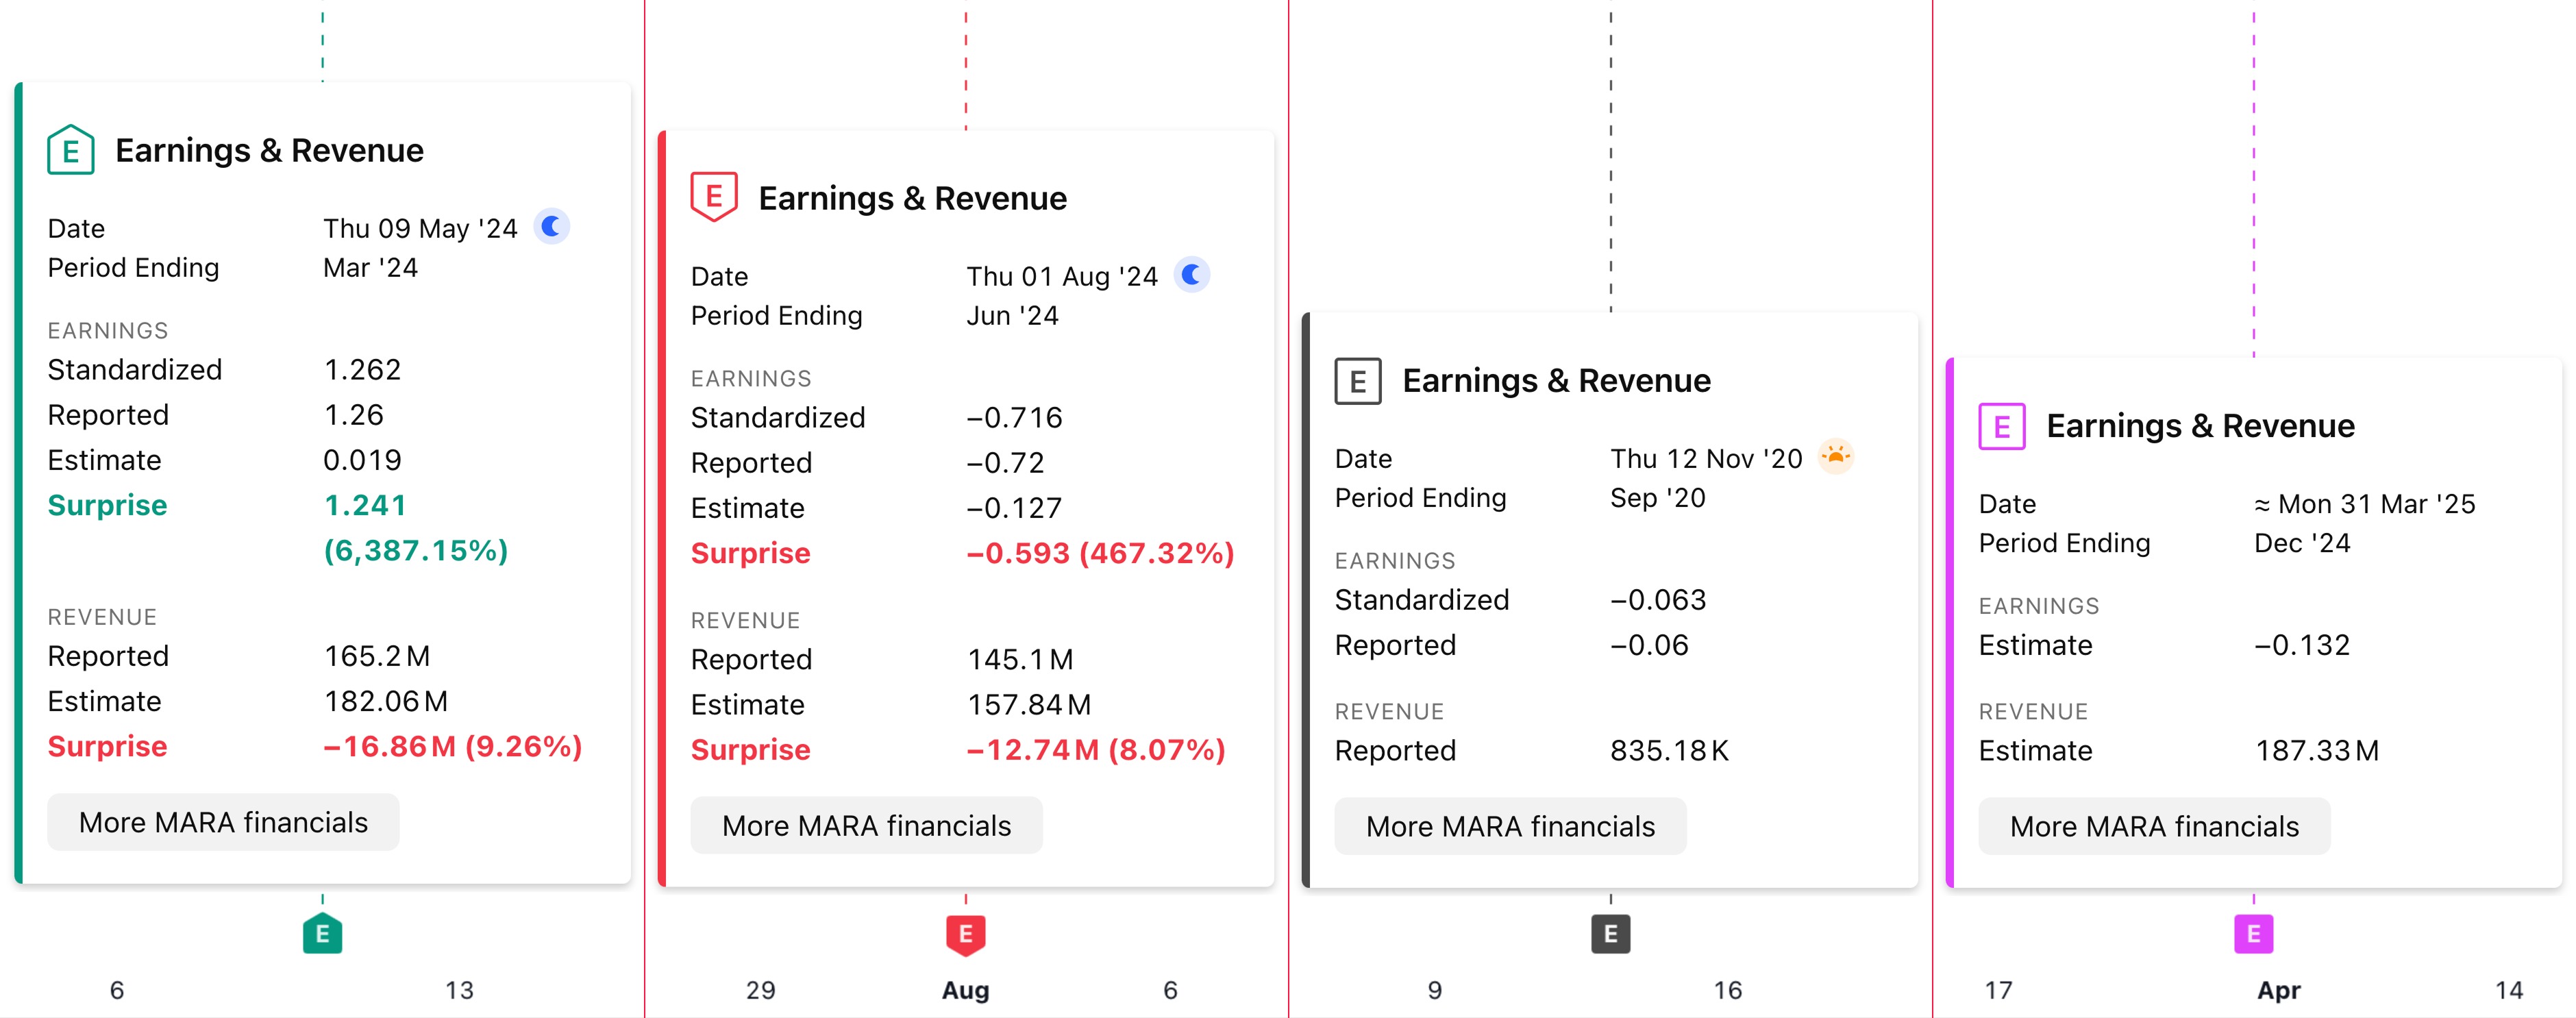
Task: Click the magenta earnings icon in fourth card header
Action: point(2002,427)
